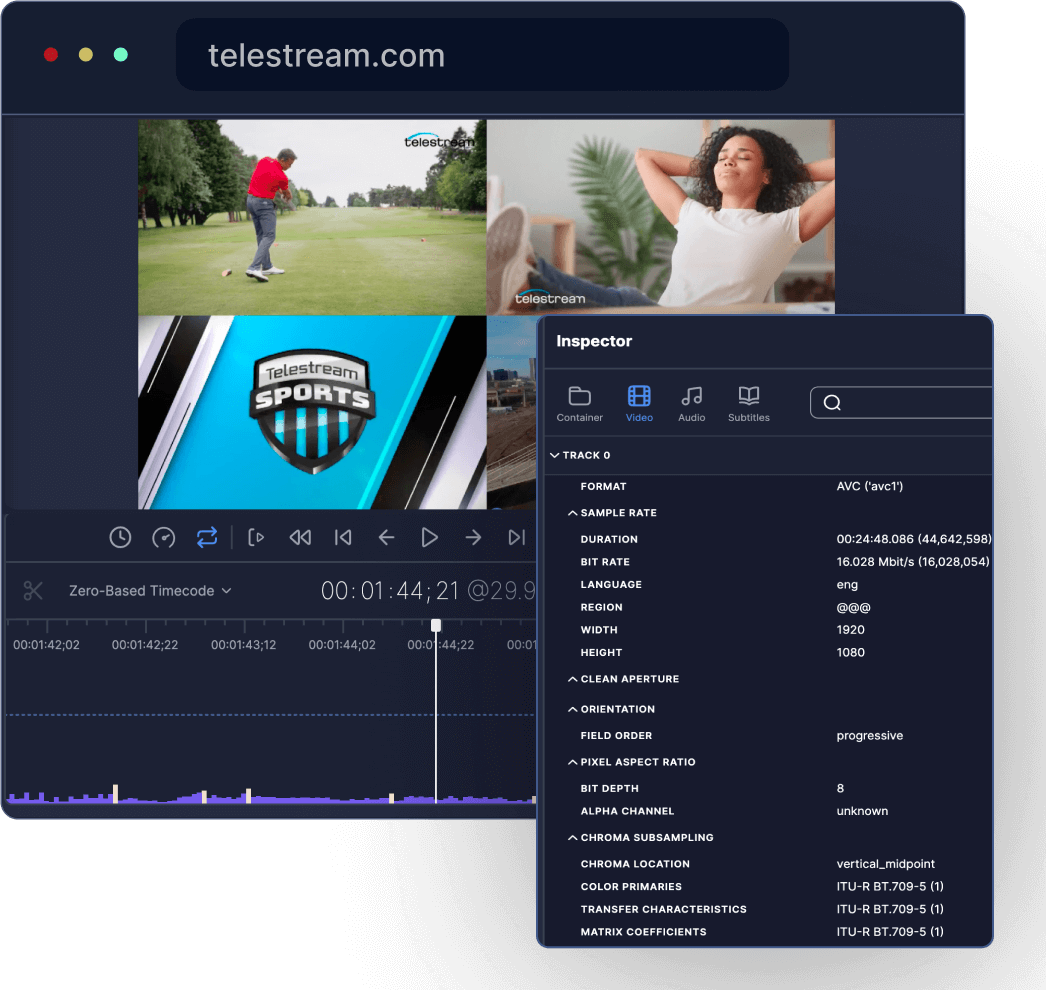
Task: Click the Telestream Sports video thumbnail
Action: (x=312, y=412)
